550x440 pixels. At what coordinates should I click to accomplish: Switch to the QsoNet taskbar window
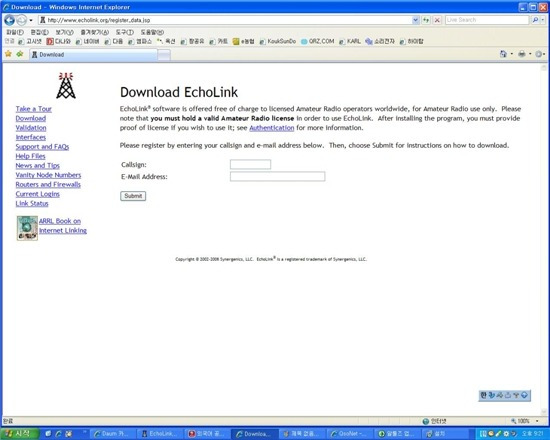[x=349, y=434]
